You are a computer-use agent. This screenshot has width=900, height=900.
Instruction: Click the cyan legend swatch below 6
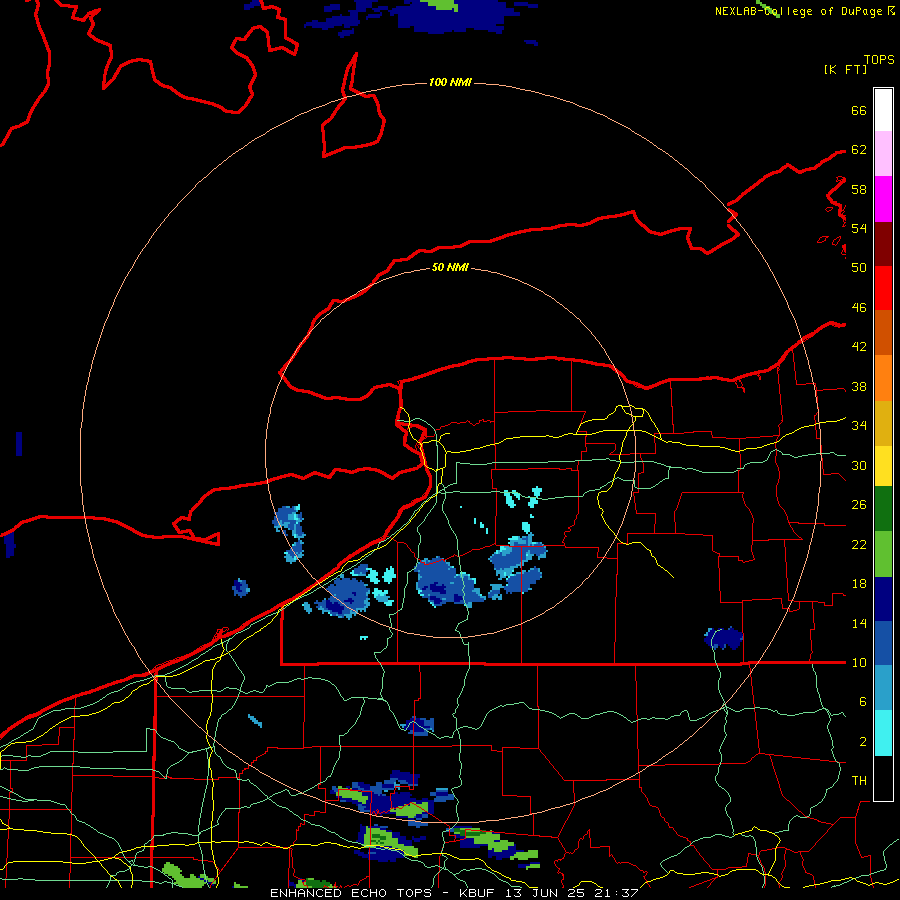(x=883, y=733)
